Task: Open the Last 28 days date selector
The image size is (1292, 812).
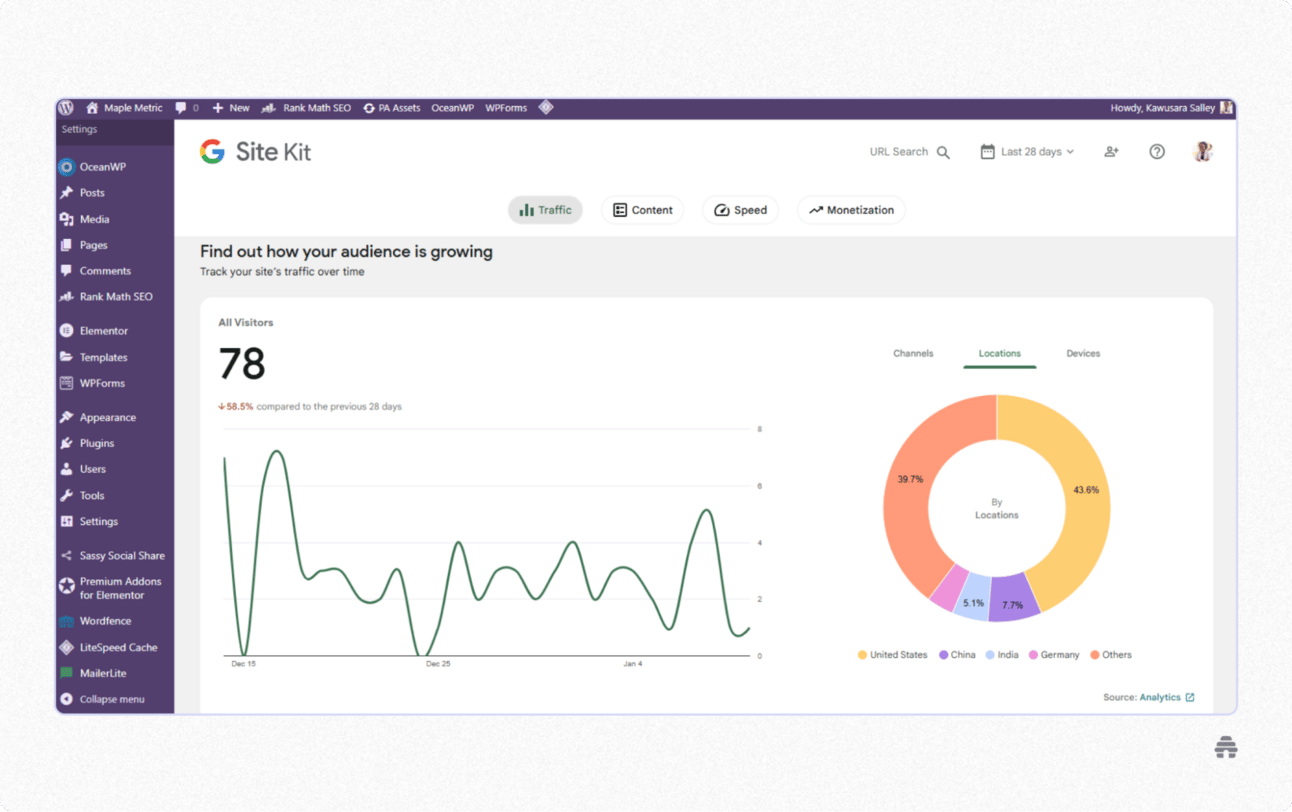Action: click(x=1026, y=151)
